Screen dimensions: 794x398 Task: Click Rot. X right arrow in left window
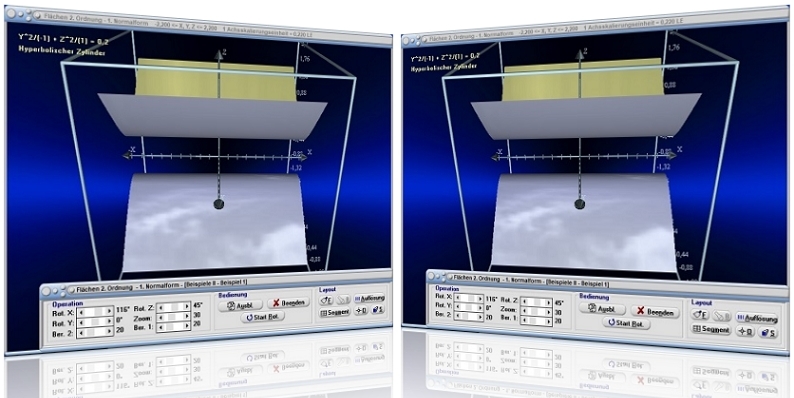click(x=109, y=311)
